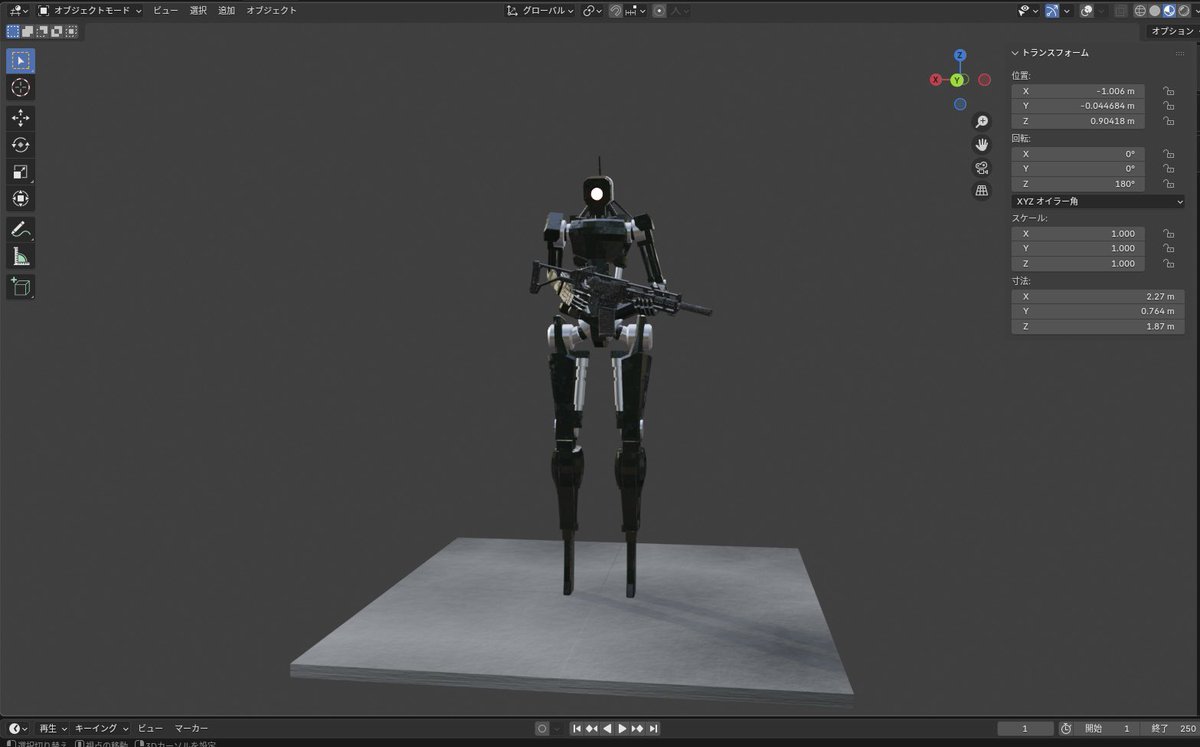1200x747 pixels.
Task: Open the グローバル orientation dropdown
Action: (x=540, y=11)
